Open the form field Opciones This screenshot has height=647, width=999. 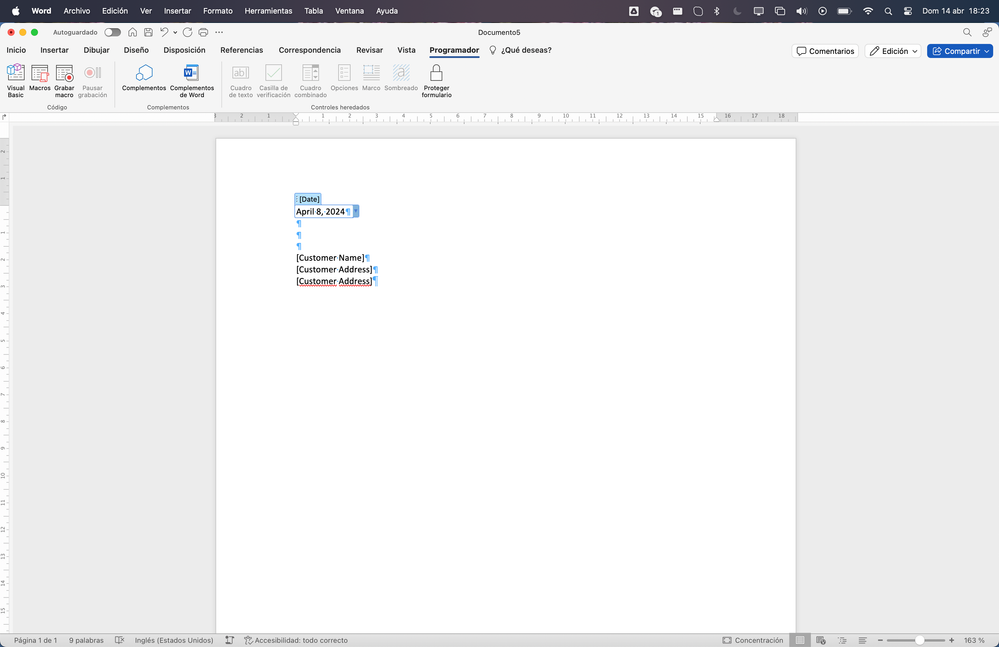tap(344, 78)
